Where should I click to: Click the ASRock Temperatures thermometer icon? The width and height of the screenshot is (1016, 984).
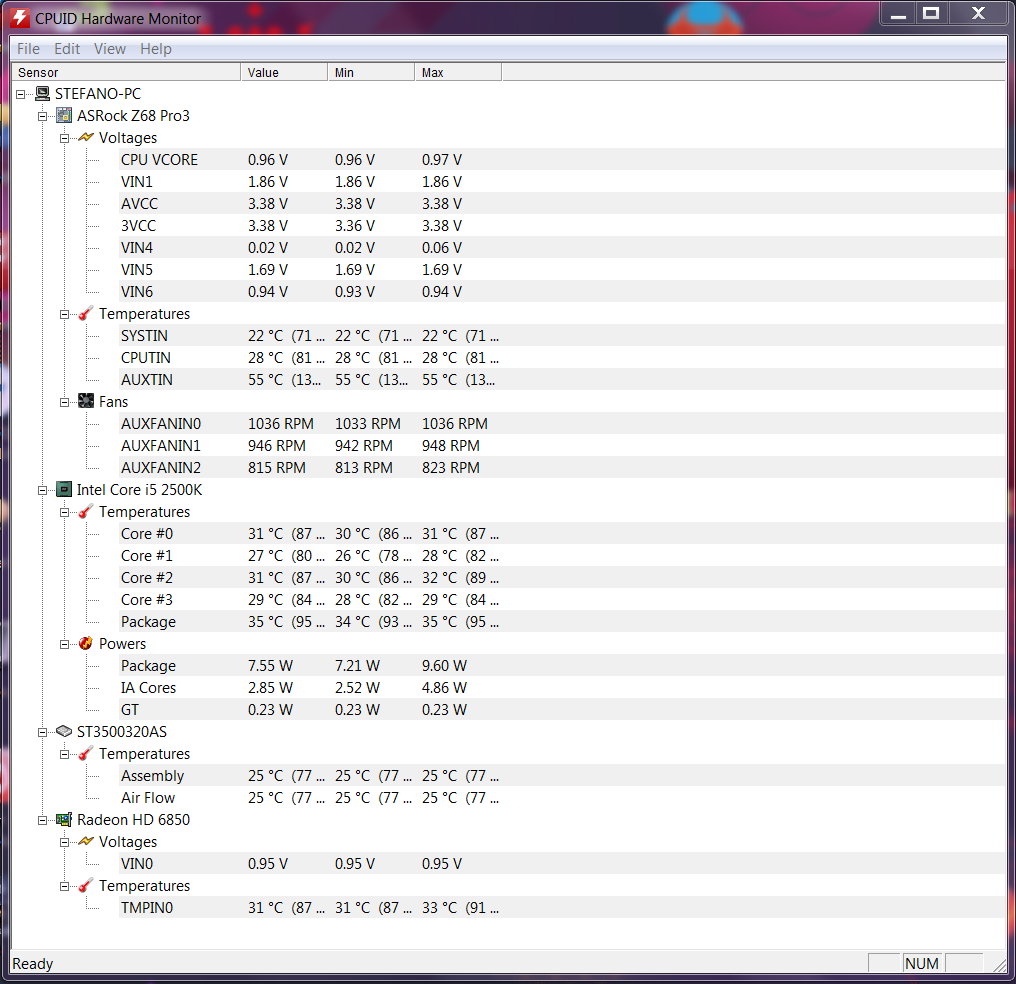tap(86, 314)
